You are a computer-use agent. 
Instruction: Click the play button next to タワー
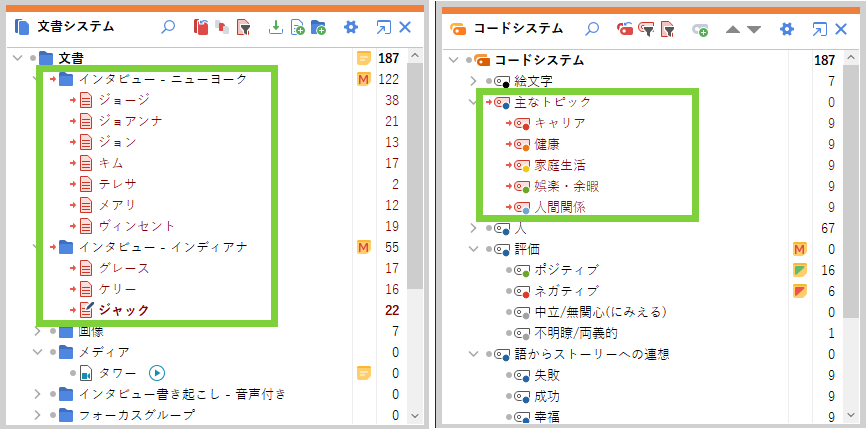[x=157, y=374]
